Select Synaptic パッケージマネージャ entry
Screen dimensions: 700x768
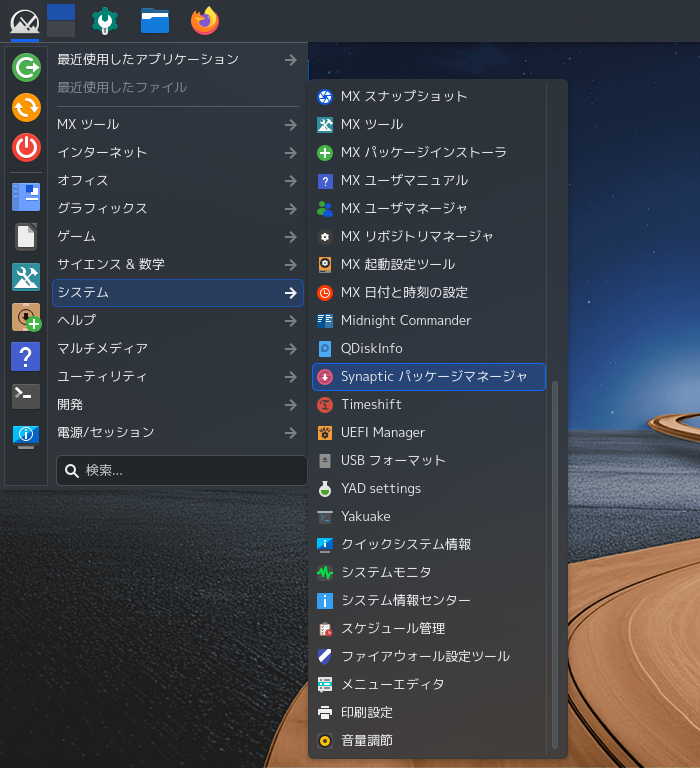(x=429, y=377)
